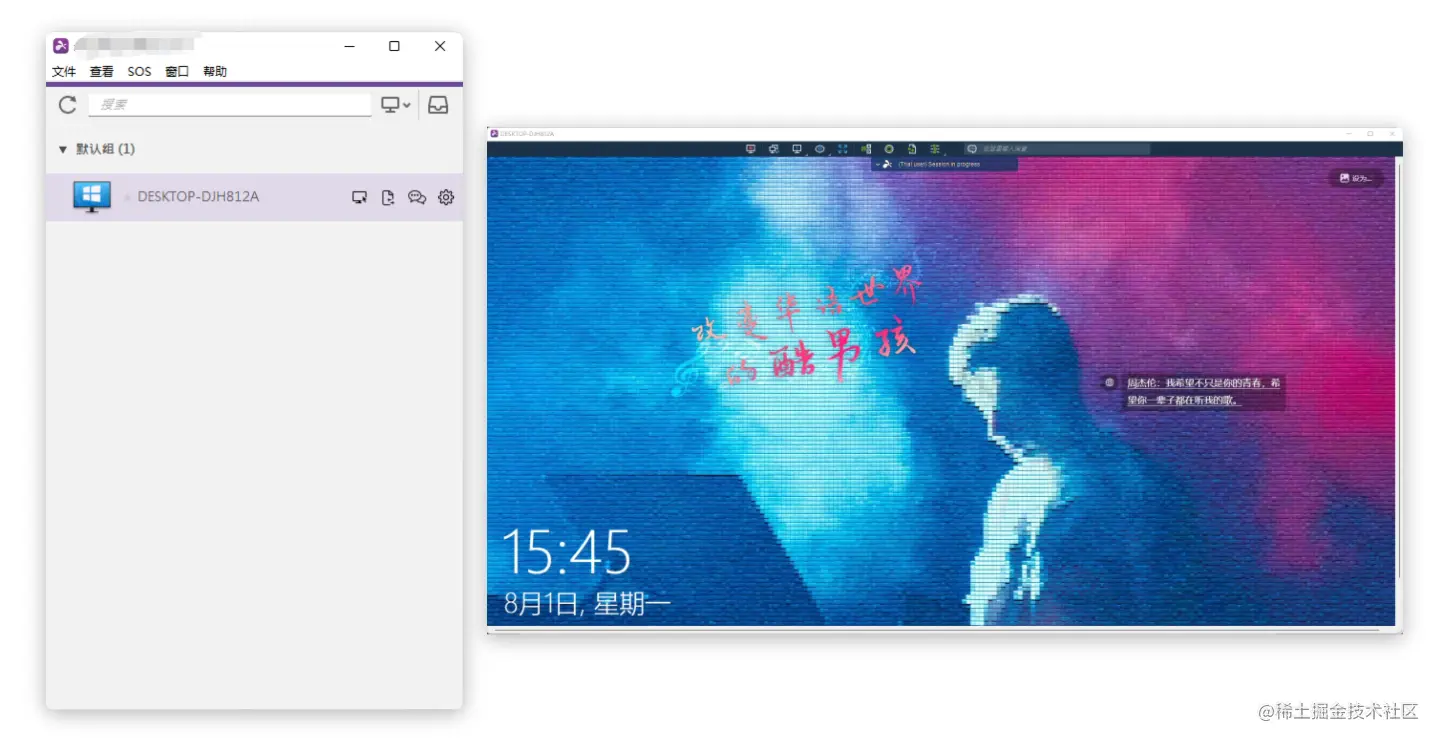Open the computer filter dropdown beside search
Viewport: 1440px width, 743px height.
click(x=396, y=104)
